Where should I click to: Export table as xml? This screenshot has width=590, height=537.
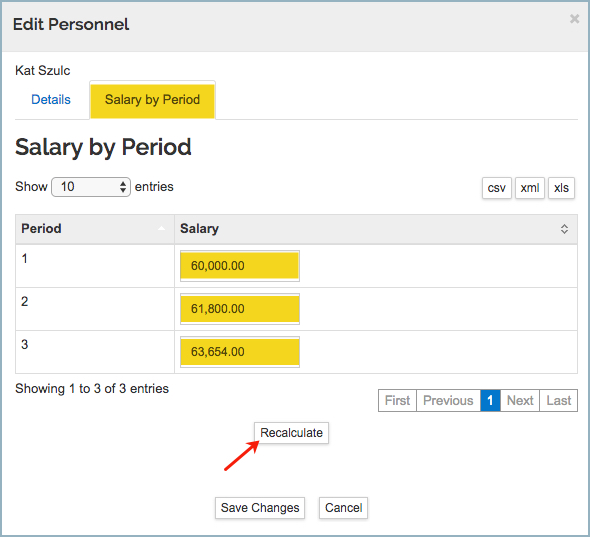(530, 188)
